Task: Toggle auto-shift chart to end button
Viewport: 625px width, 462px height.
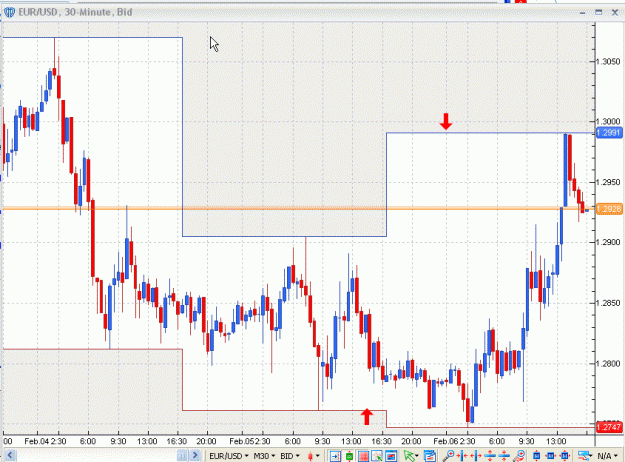Action: click(x=335, y=456)
